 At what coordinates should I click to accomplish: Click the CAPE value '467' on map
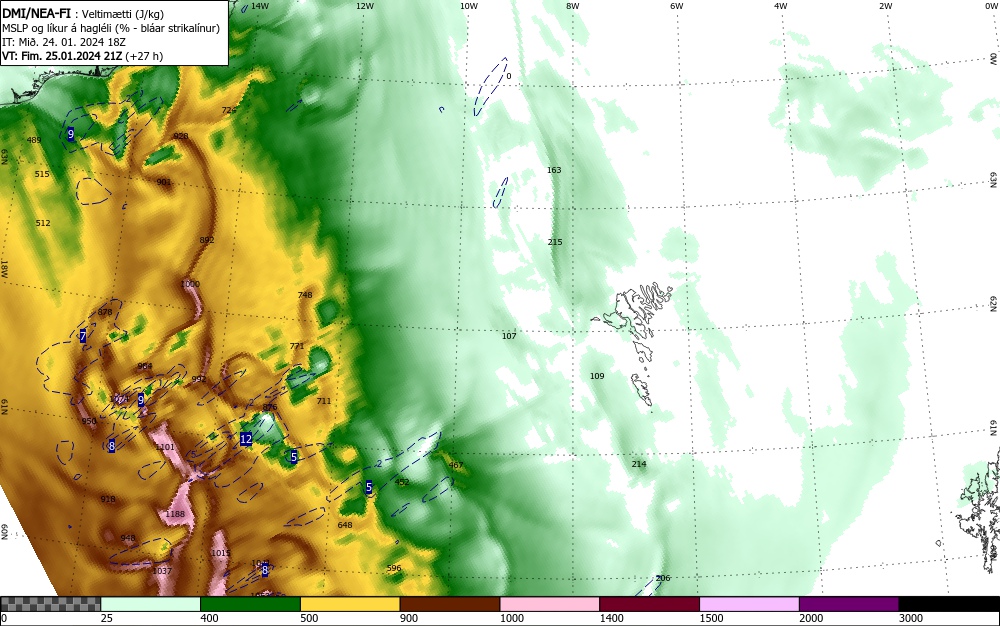pyautogui.click(x=456, y=465)
